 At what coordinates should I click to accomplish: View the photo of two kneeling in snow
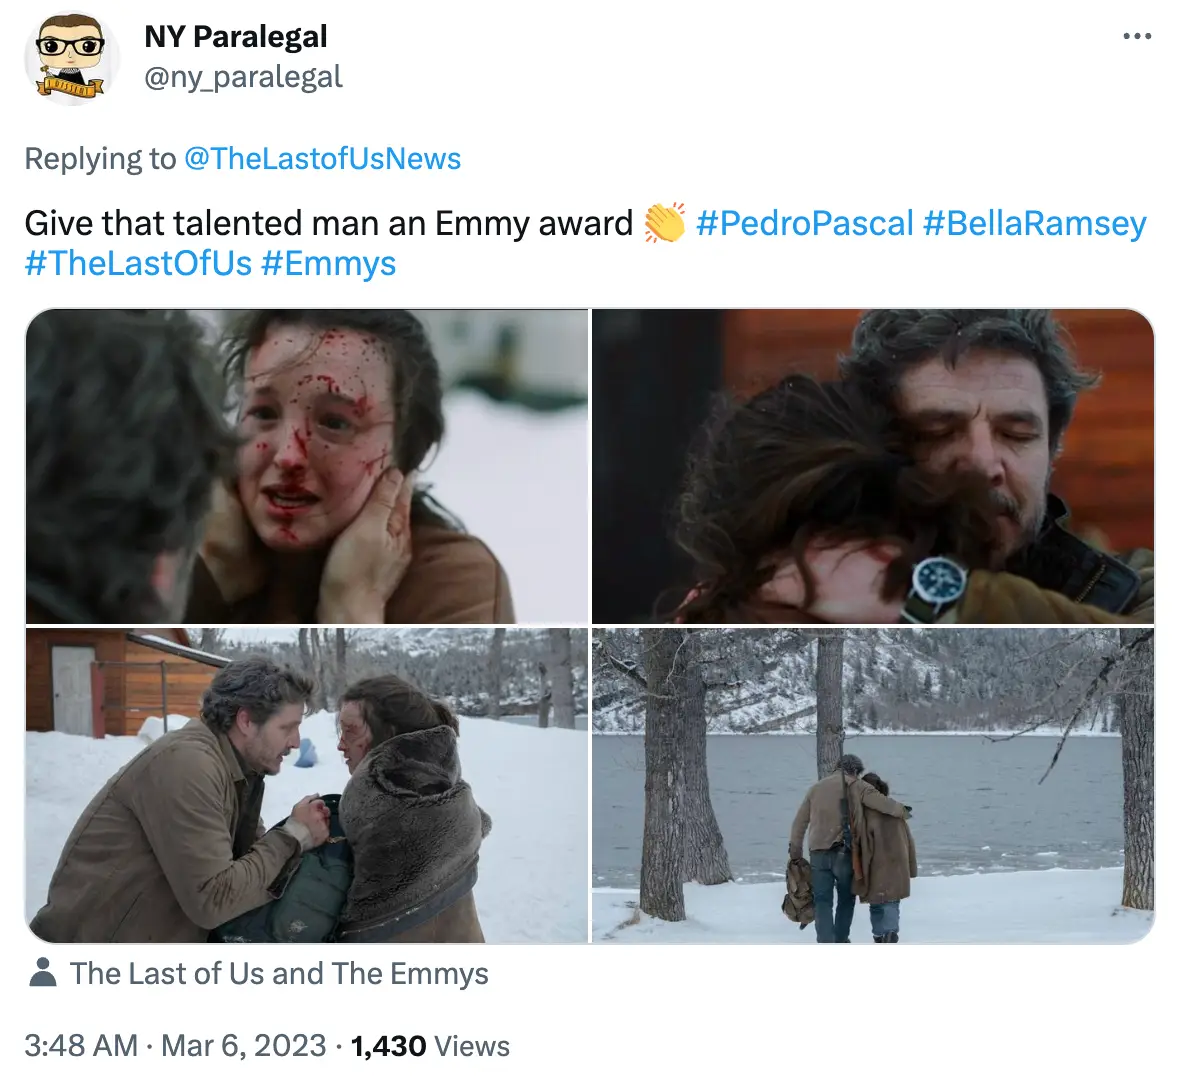point(307,786)
